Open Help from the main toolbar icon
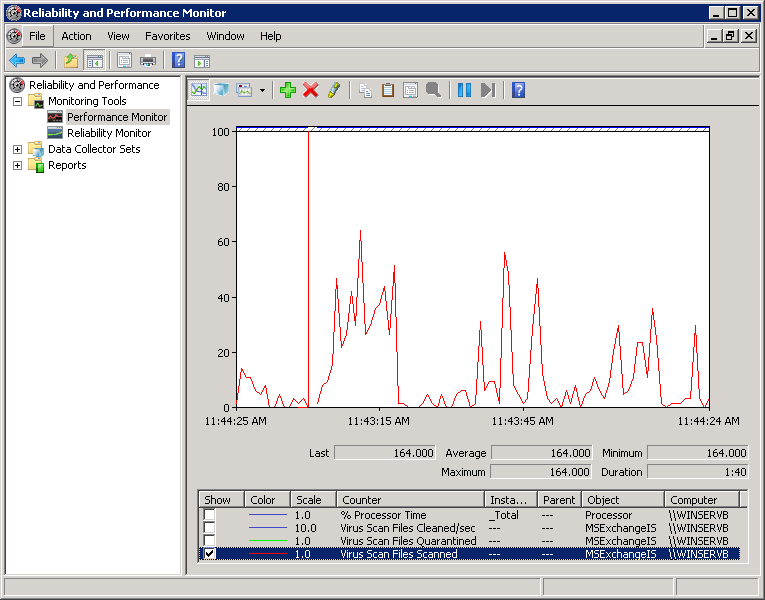Screen dimensions: 765x600 (x=179, y=61)
